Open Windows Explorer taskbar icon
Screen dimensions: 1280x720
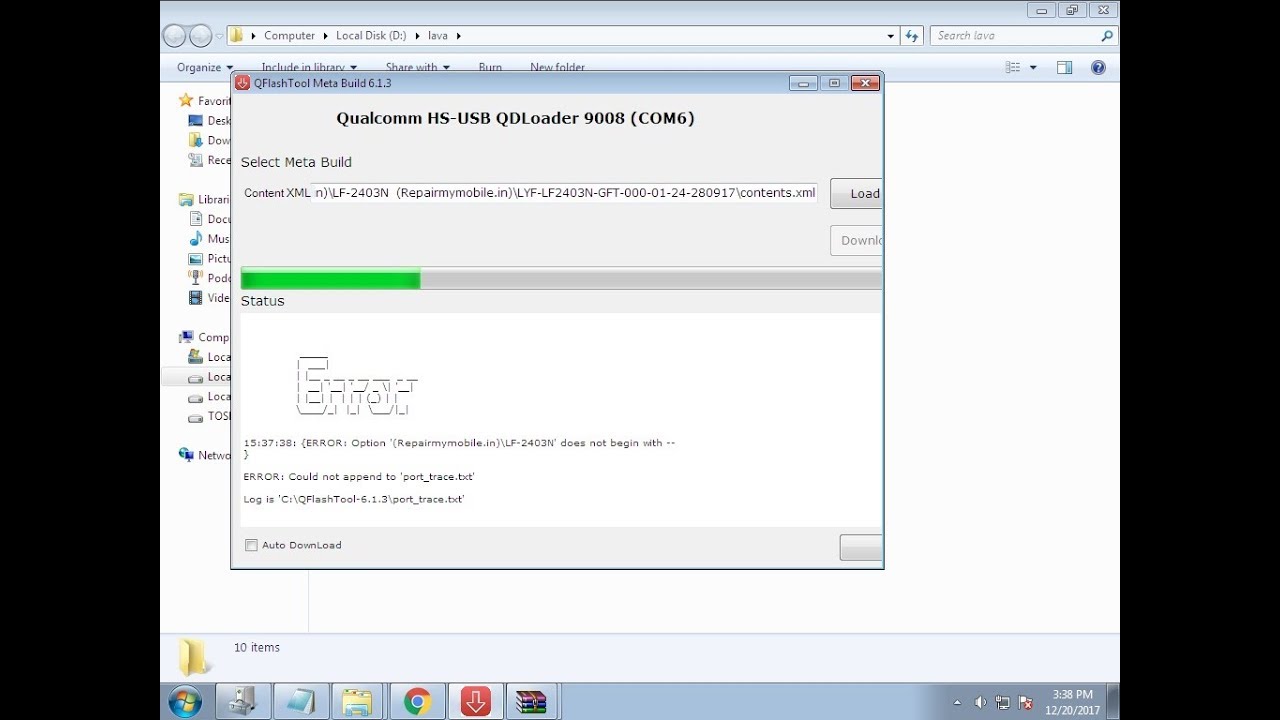[x=357, y=702]
